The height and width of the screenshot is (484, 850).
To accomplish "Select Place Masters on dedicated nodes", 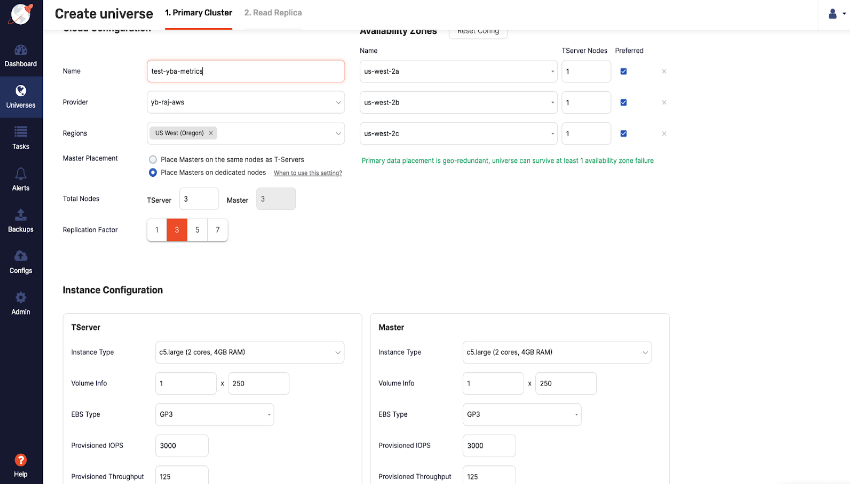I will 152,172.
